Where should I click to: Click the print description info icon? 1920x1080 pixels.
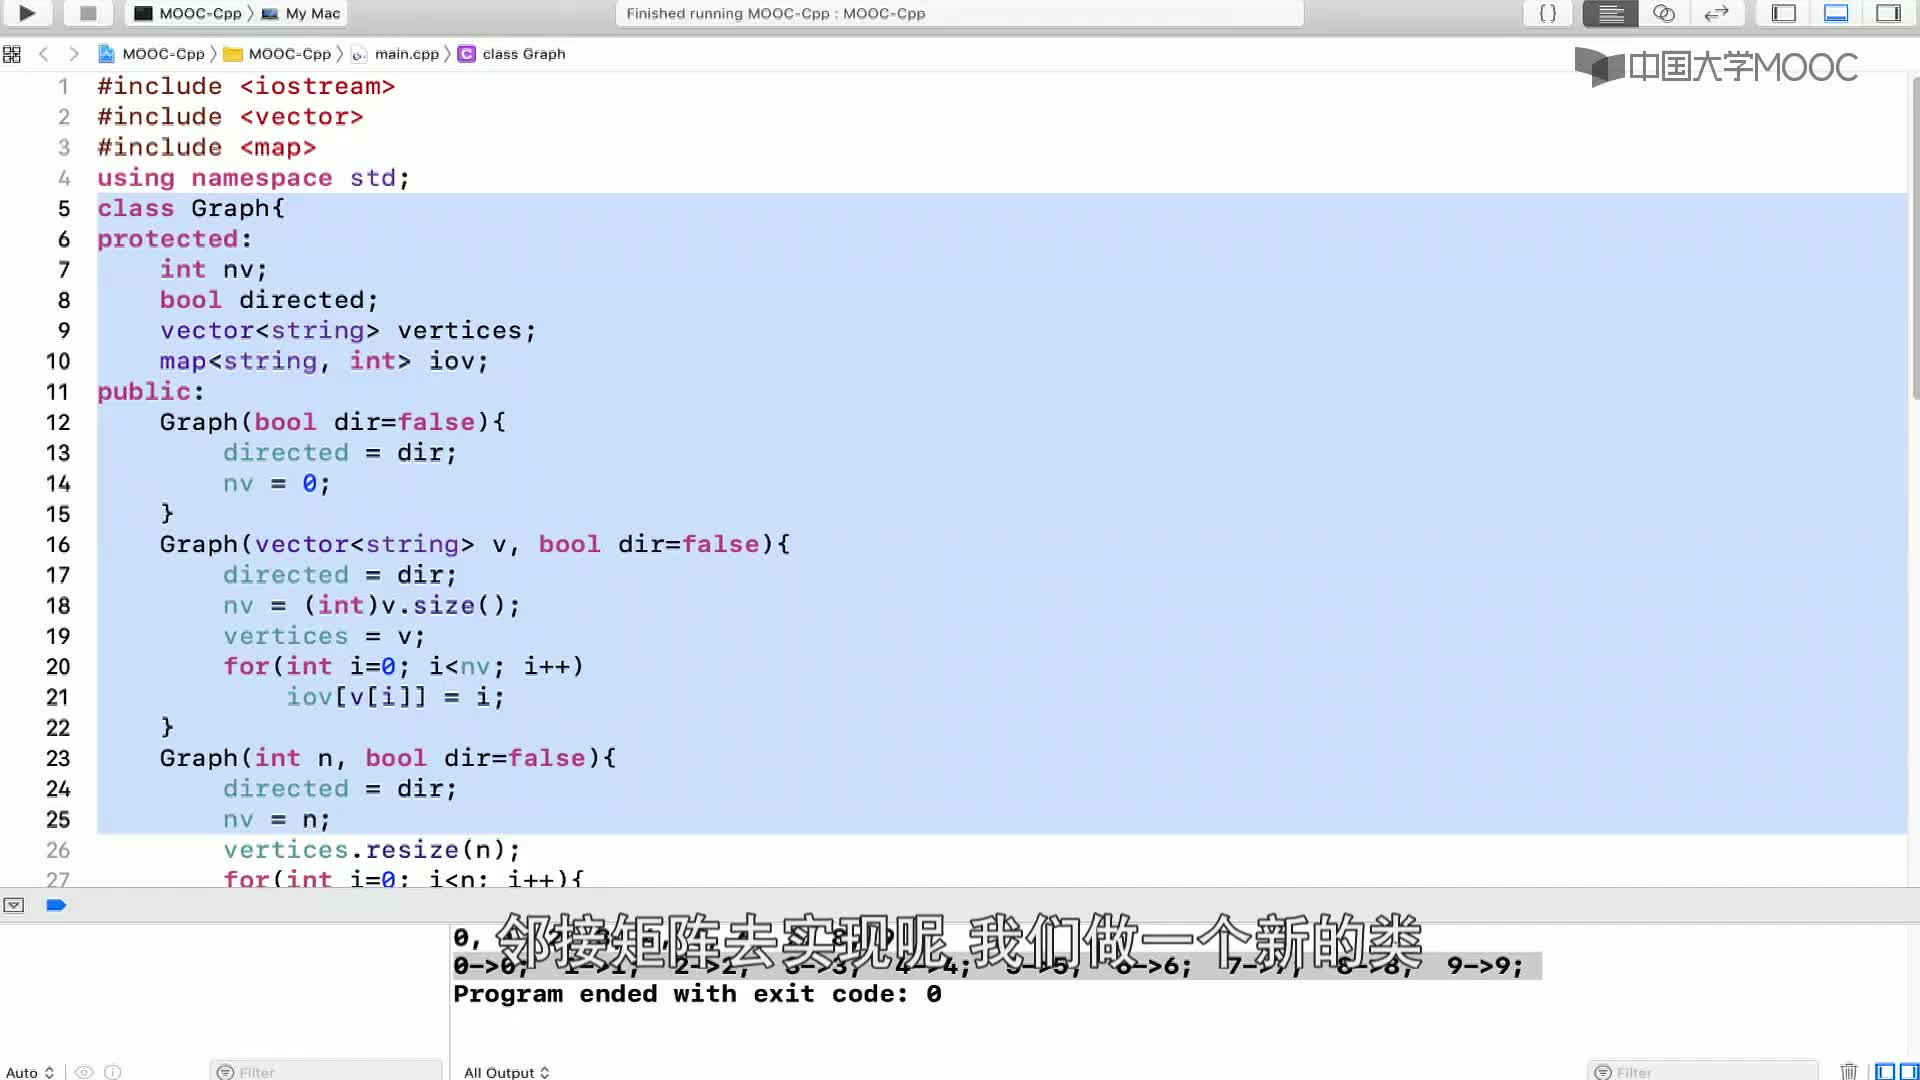coord(113,1072)
